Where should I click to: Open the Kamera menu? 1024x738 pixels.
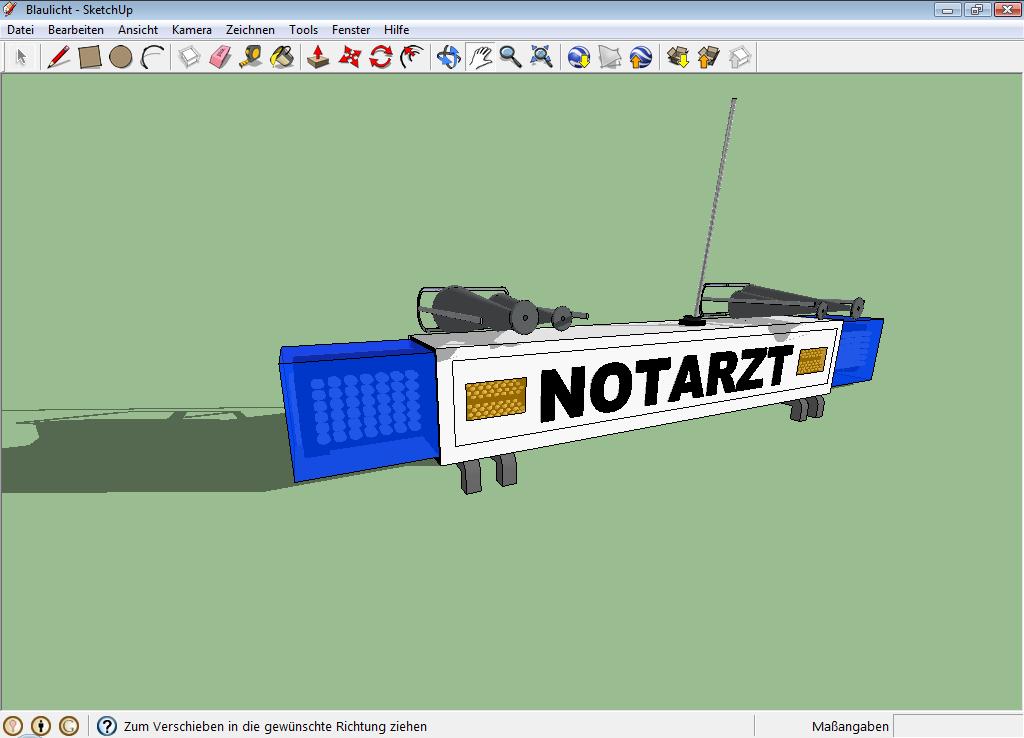tap(191, 30)
